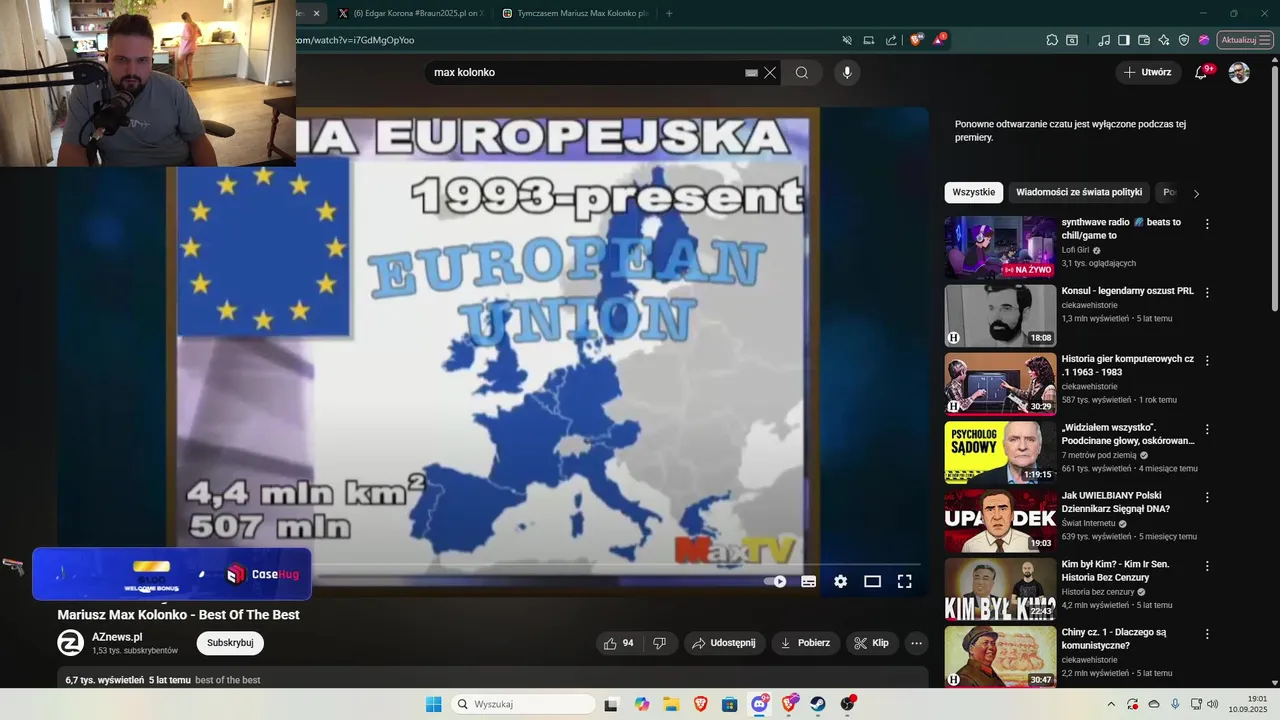Open OBS Studio from the taskbar

point(847,704)
